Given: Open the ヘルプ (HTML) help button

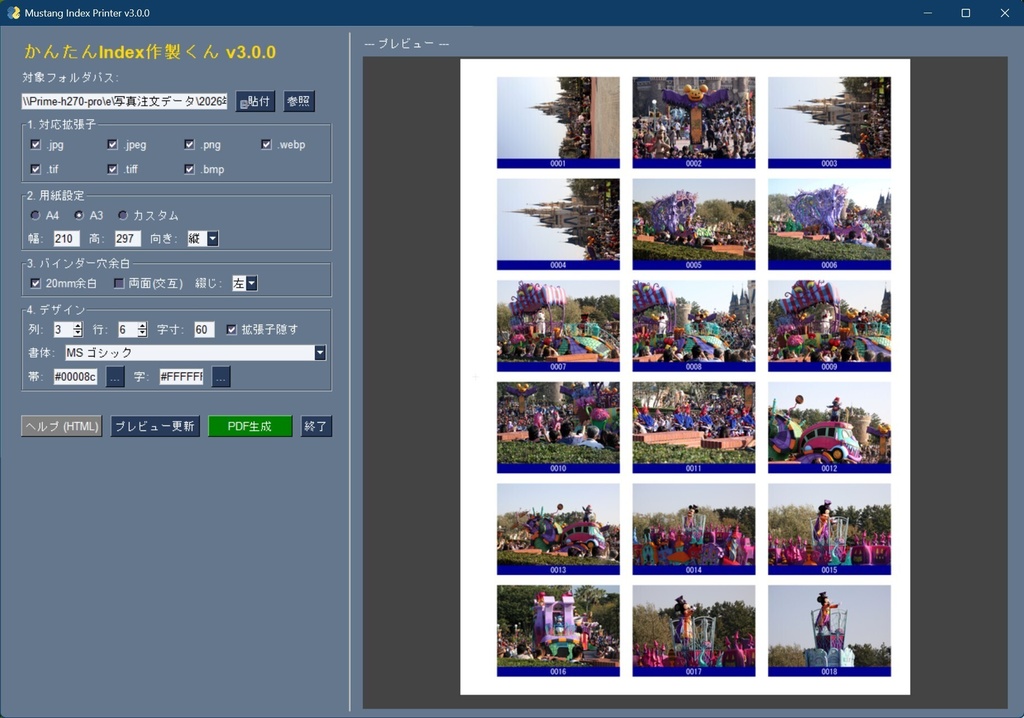Looking at the screenshot, I should click(x=61, y=427).
